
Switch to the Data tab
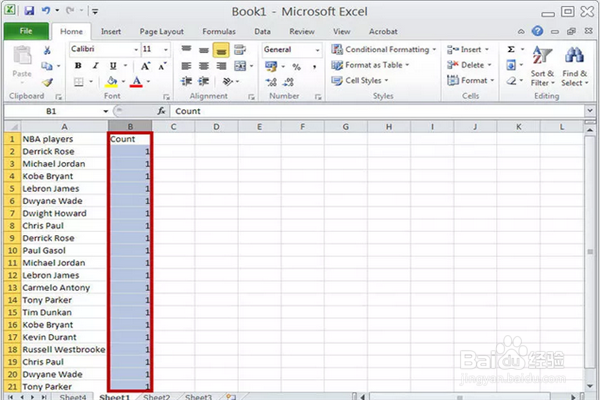[262, 31]
